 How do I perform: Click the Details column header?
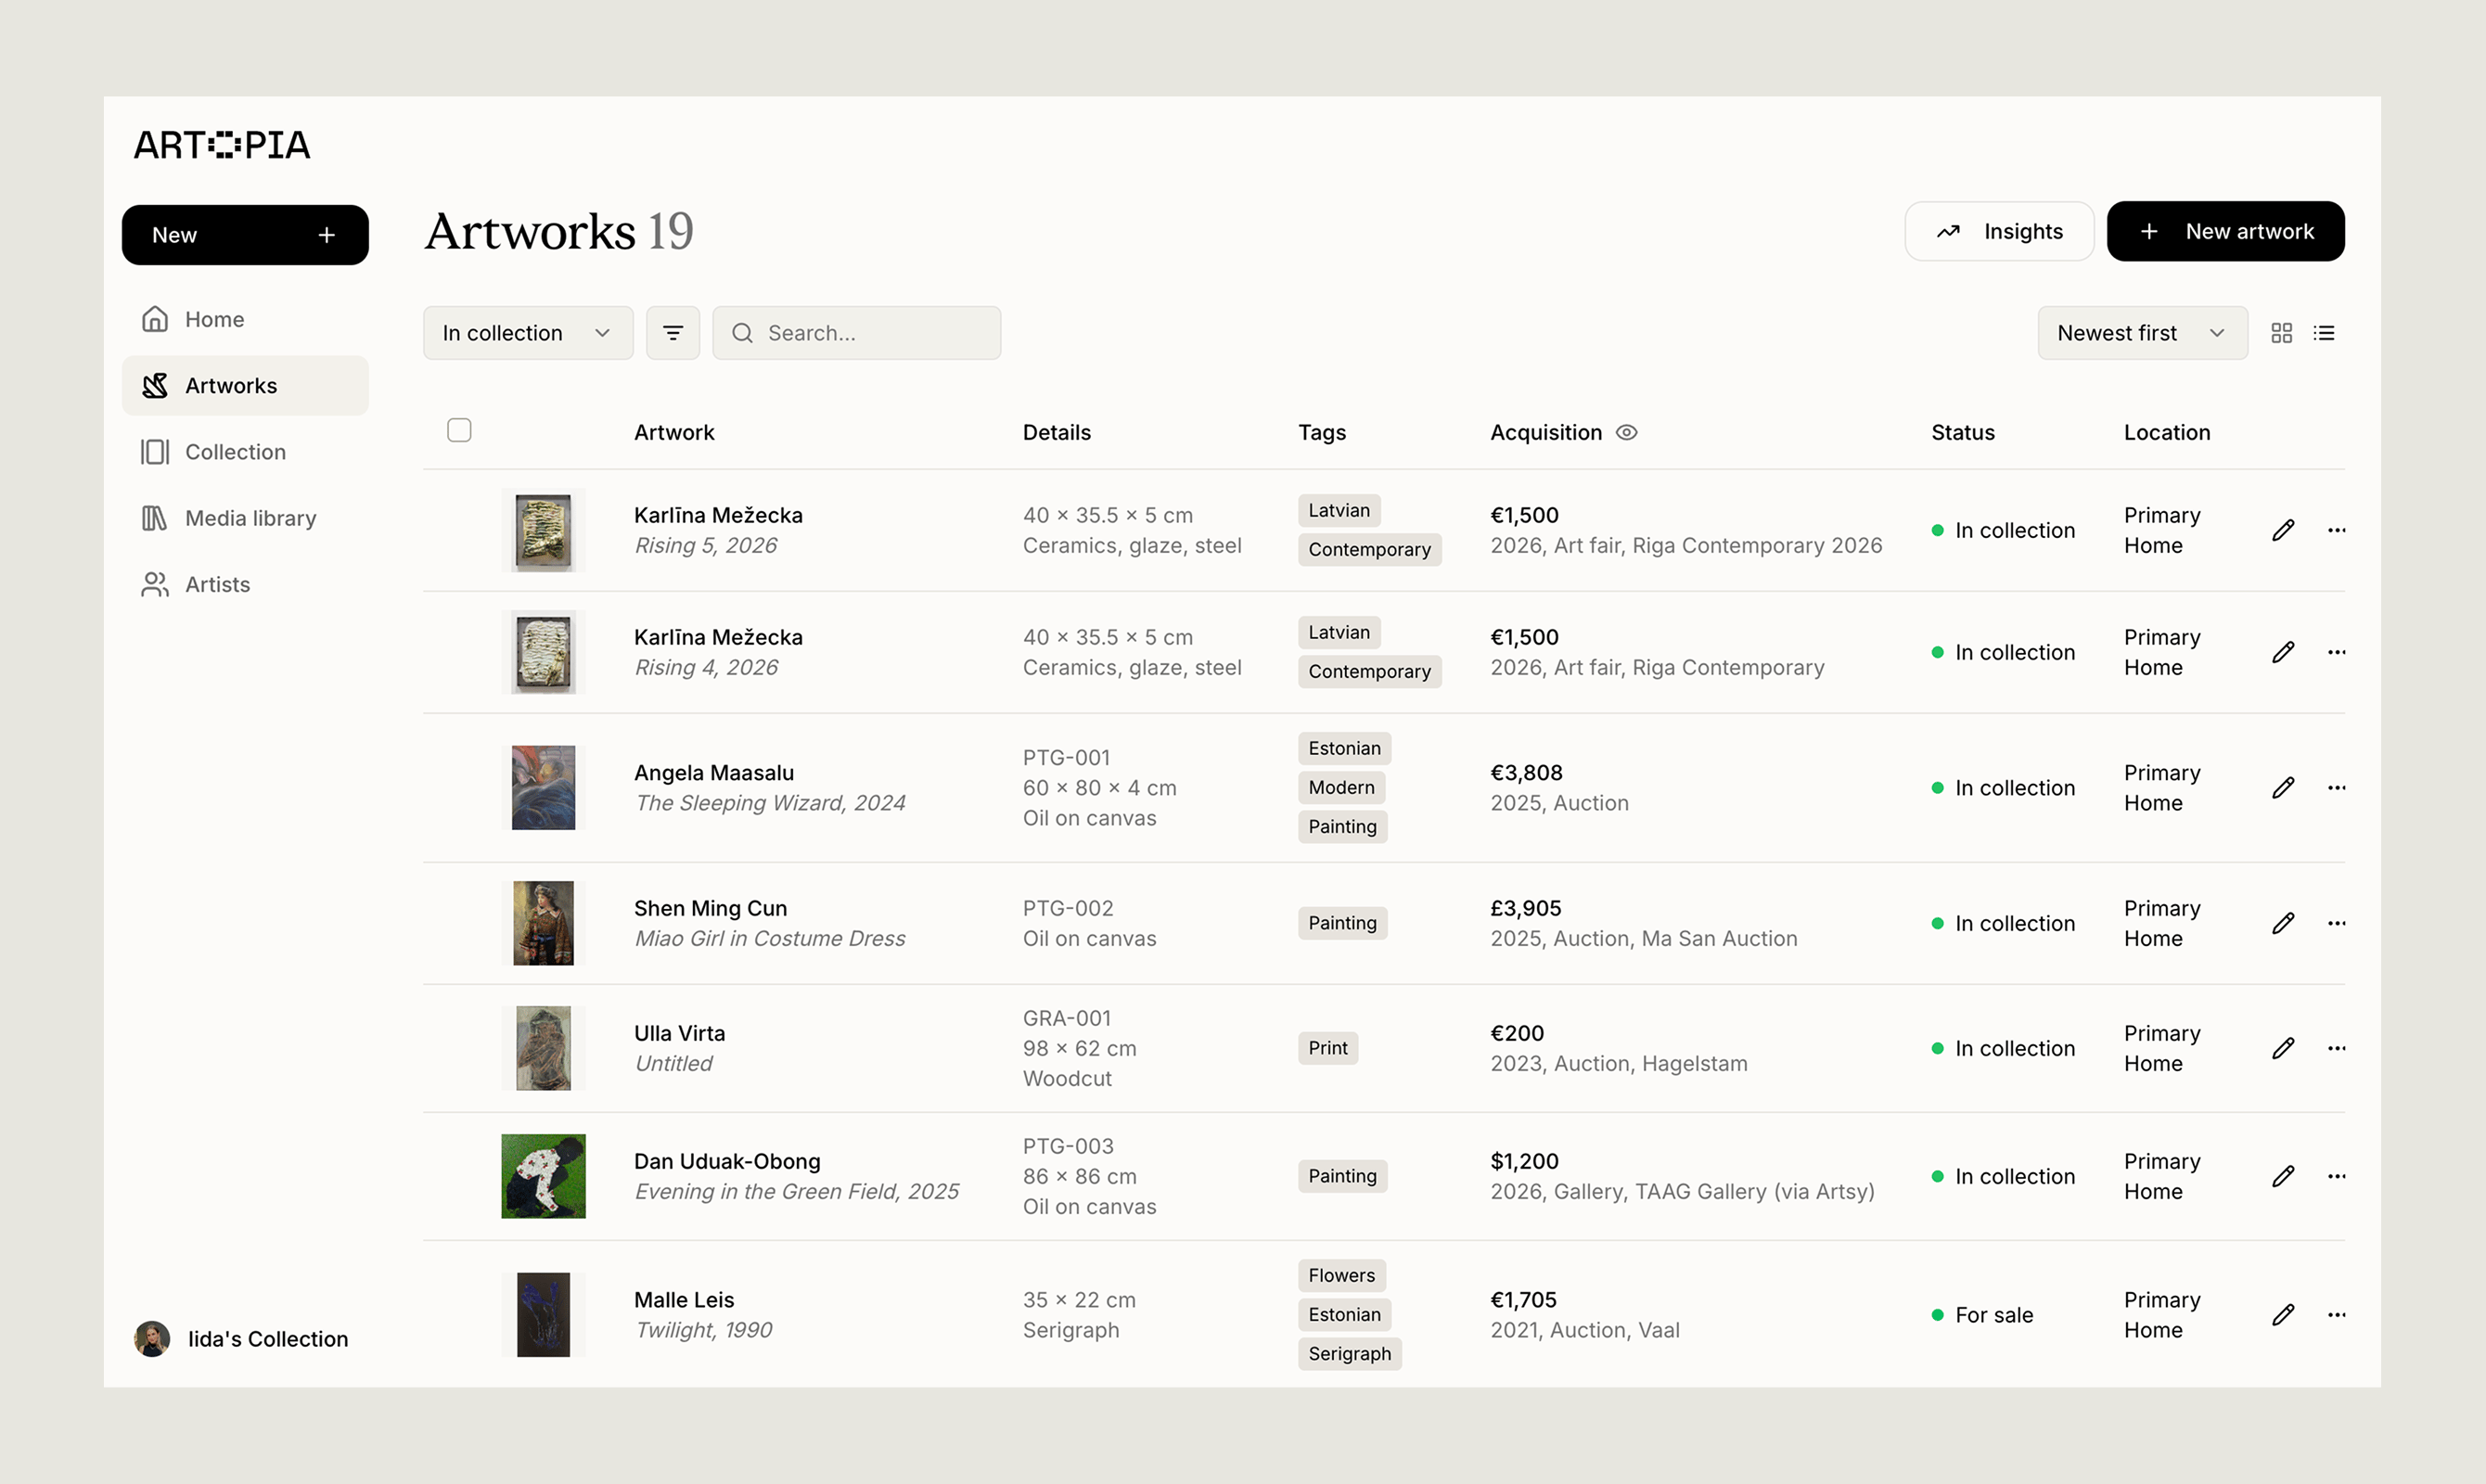pyautogui.click(x=1056, y=432)
